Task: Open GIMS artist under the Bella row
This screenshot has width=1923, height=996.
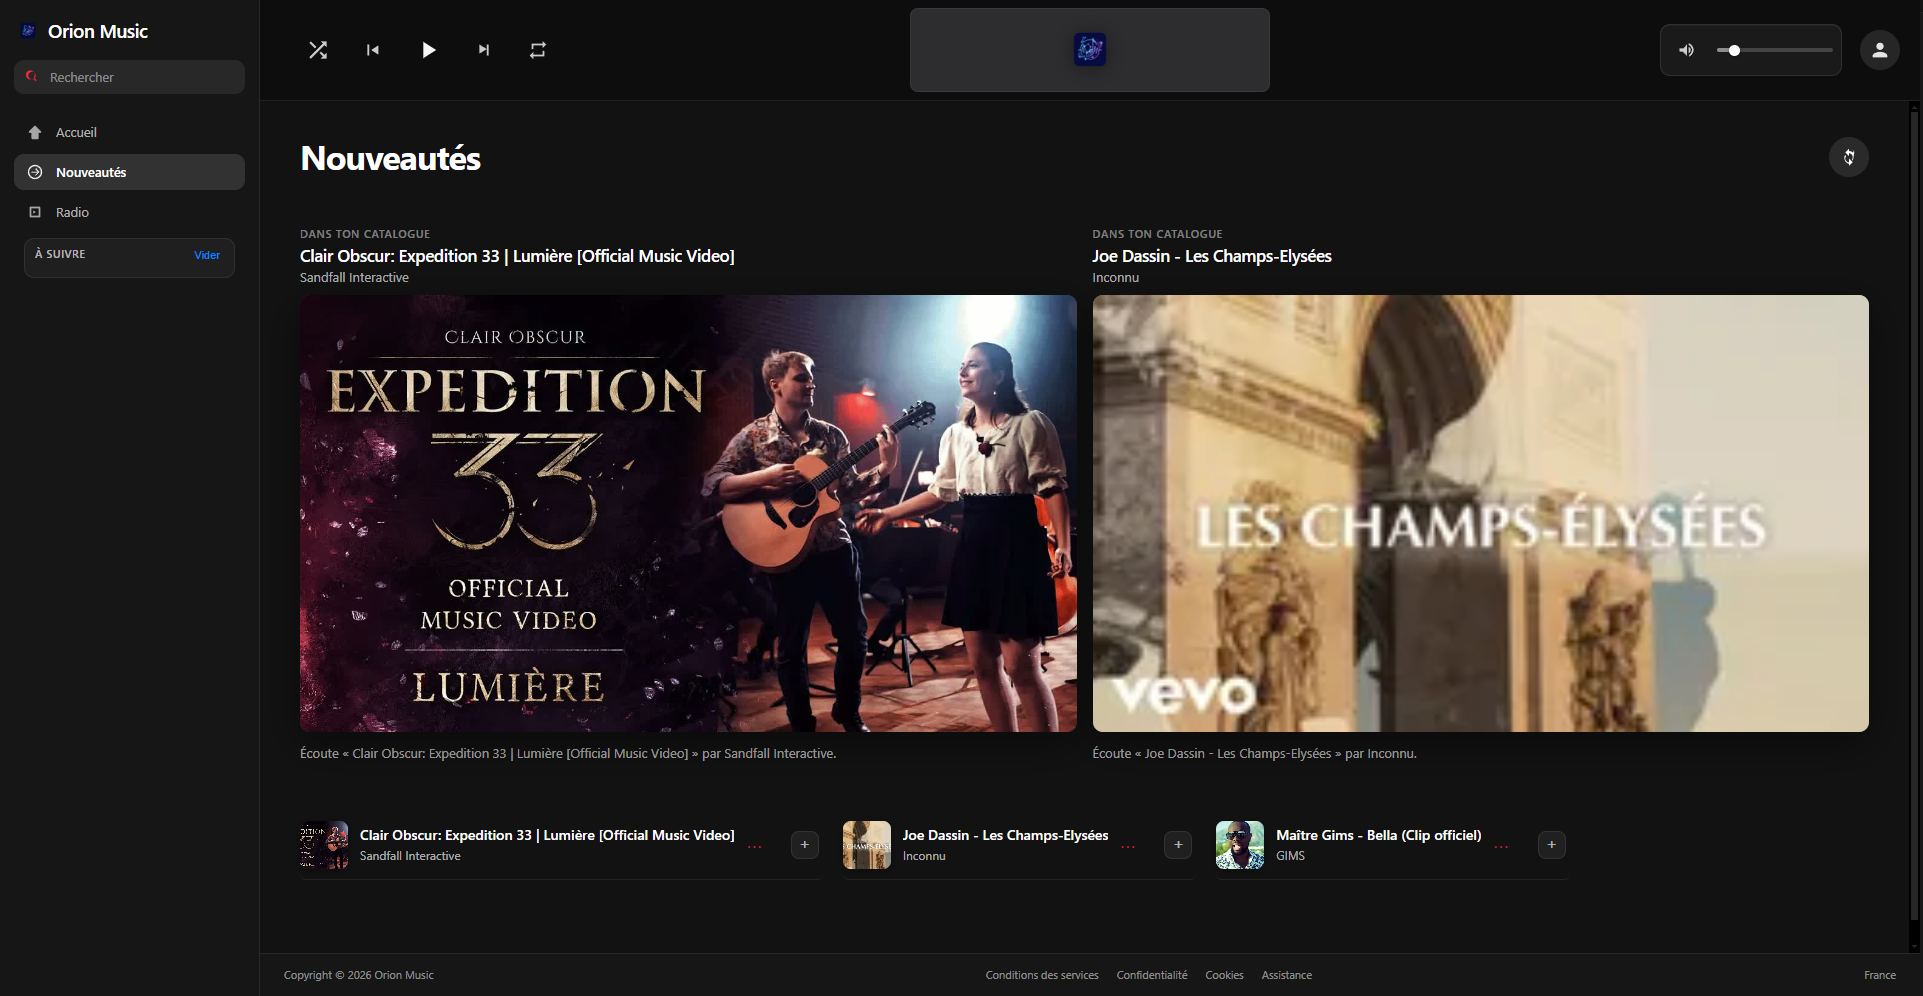Action: click(1290, 856)
